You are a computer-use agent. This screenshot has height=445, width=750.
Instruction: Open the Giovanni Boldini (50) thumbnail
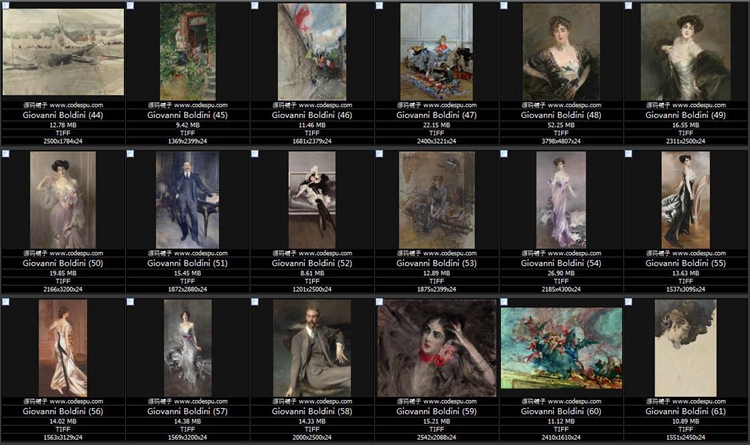tap(63, 200)
